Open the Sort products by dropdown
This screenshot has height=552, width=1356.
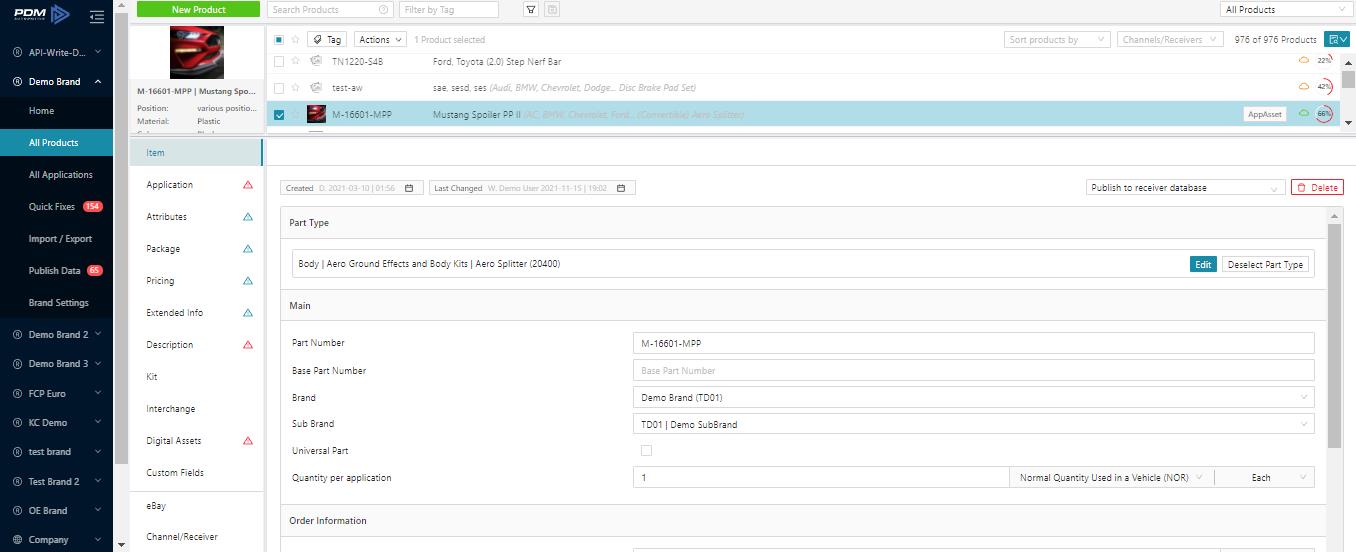[x=1057, y=40]
